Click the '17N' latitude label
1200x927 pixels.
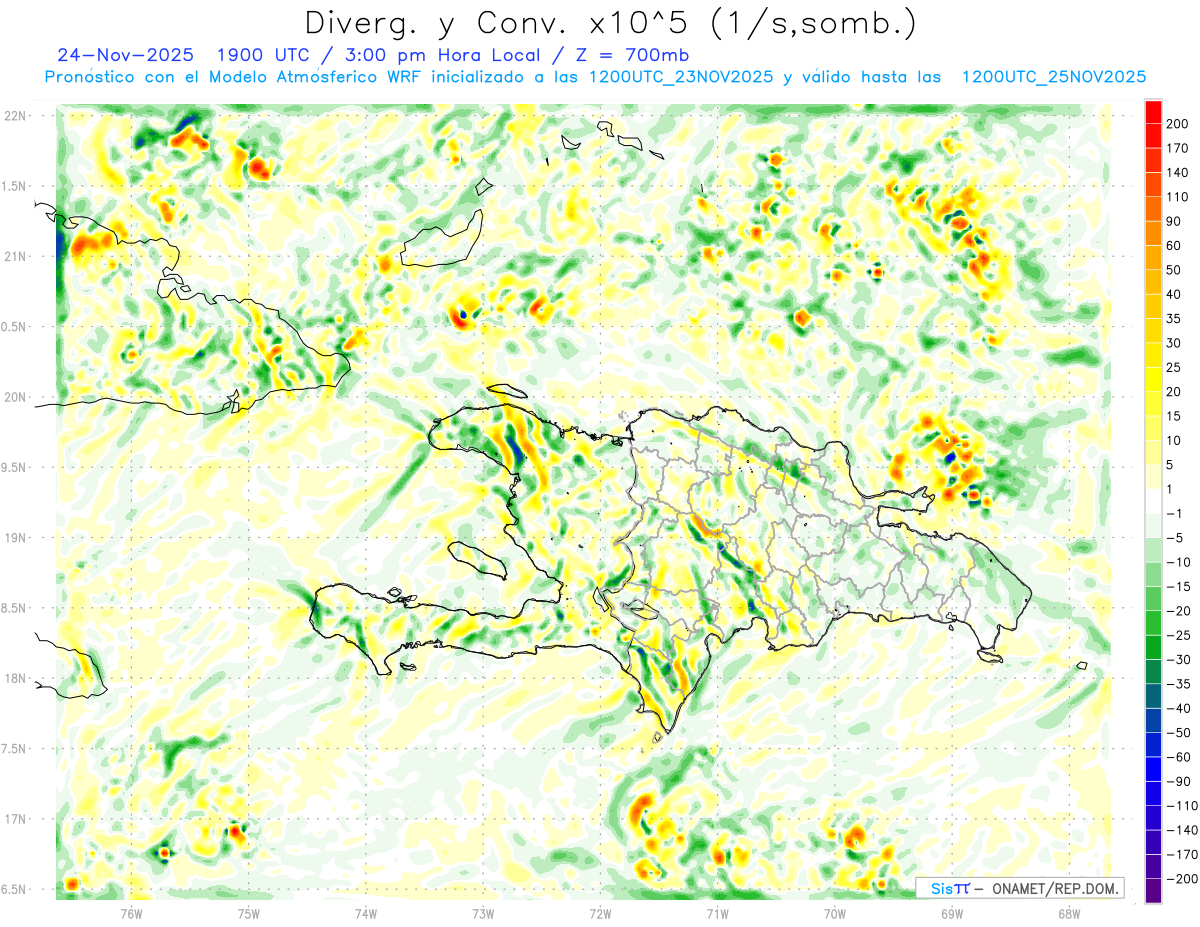click(x=13, y=819)
